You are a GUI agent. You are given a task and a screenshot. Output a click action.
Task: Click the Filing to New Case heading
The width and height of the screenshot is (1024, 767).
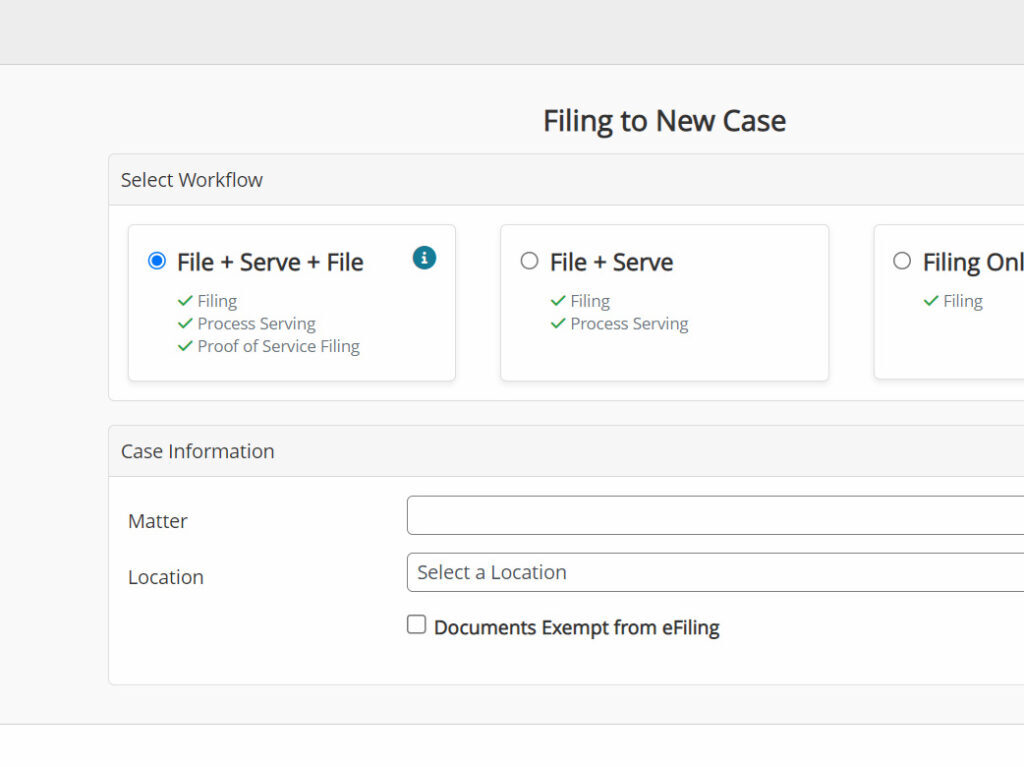tap(664, 121)
